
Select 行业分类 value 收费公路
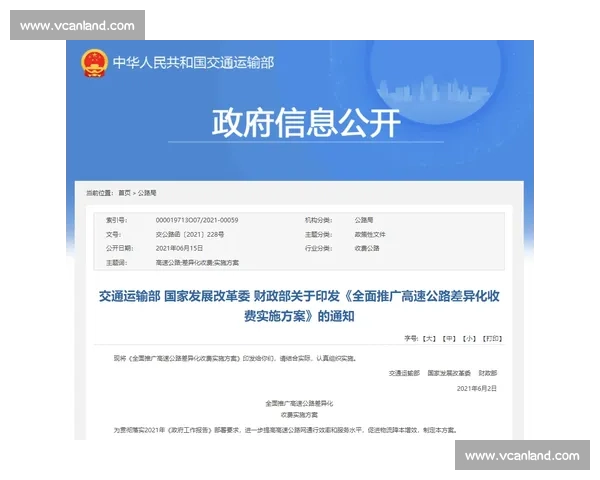(x=367, y=248)
